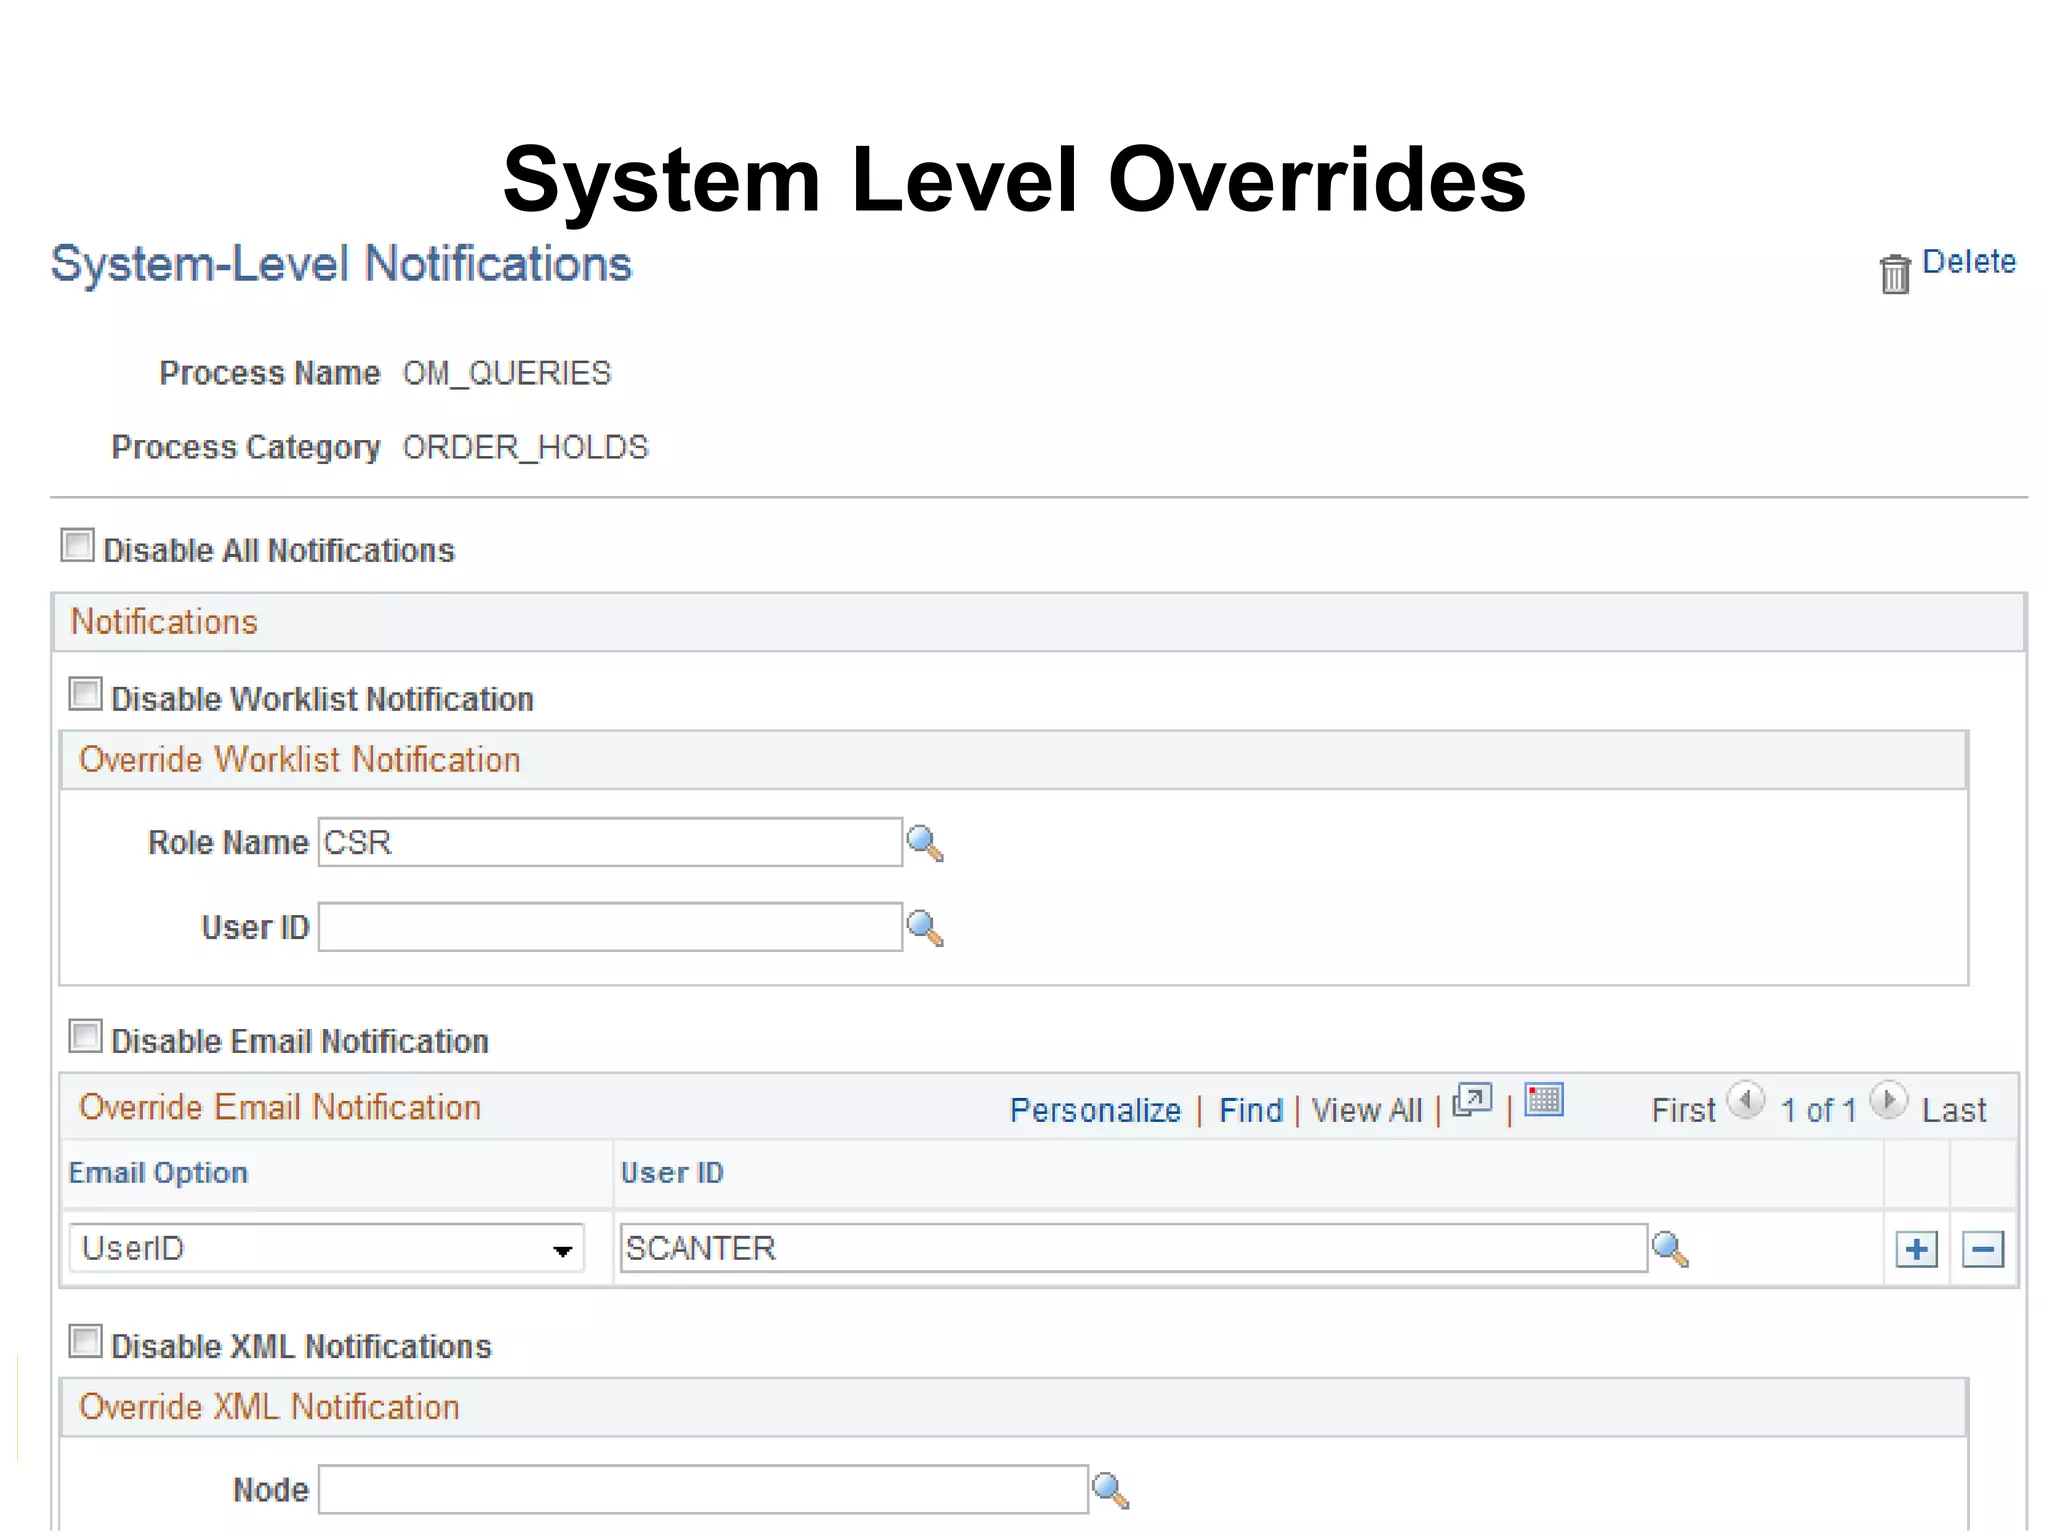
Task: Check Disable XML Notifications
Action: pyautogui.click(x=85, y=1342)
